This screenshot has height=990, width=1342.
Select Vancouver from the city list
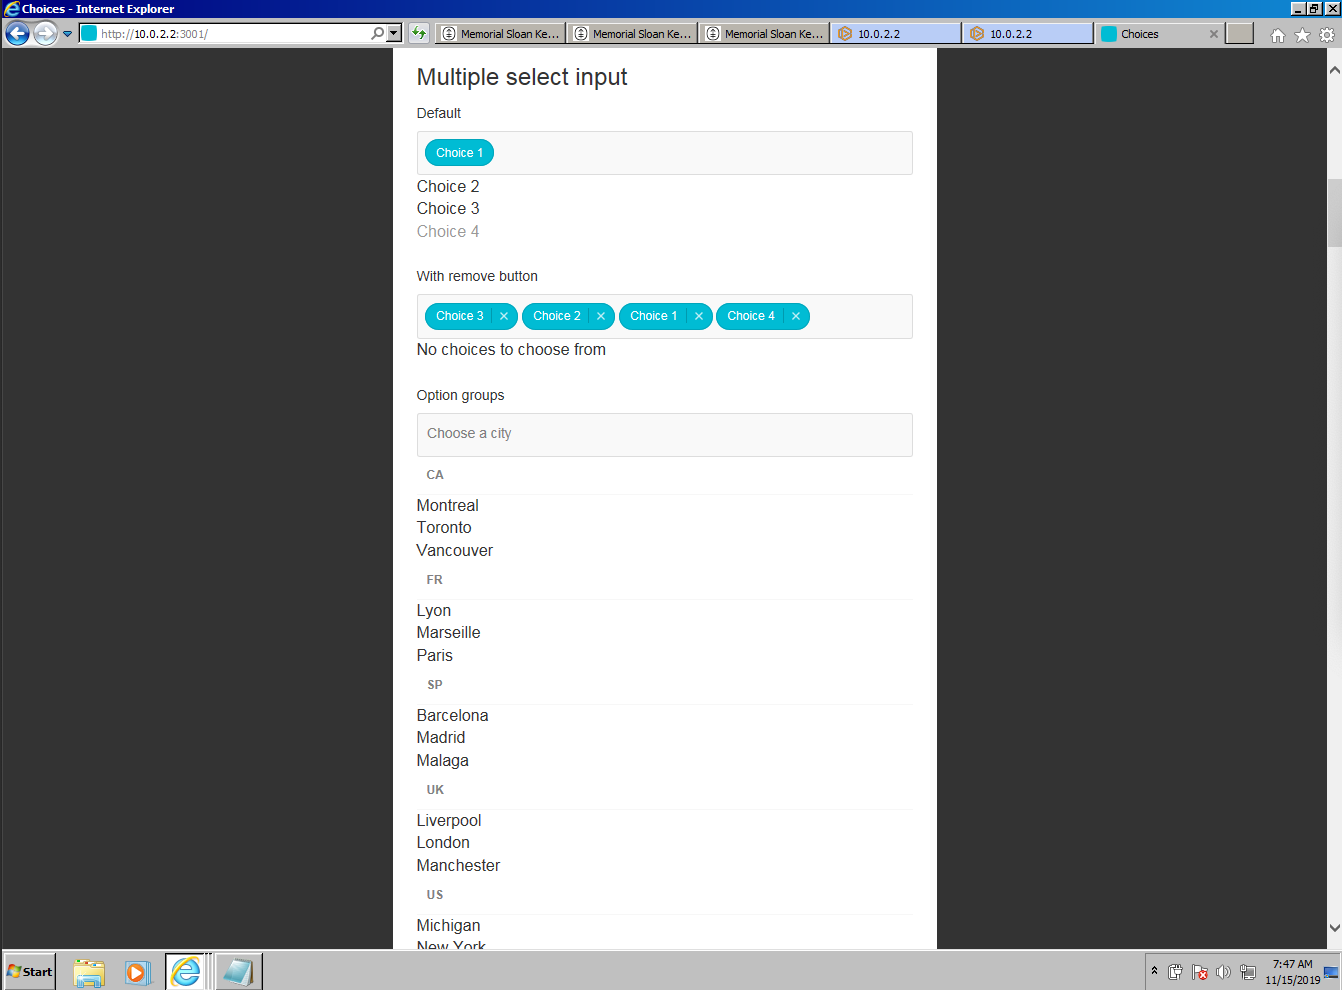point(664,550)
